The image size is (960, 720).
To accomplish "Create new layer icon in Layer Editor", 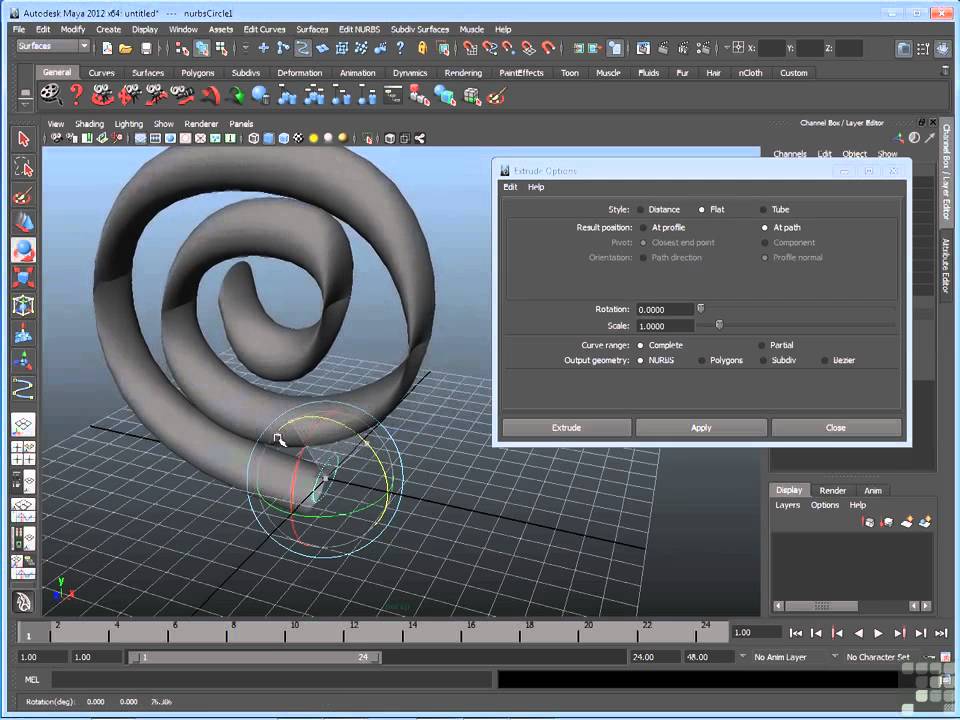I will click(907, 522).
